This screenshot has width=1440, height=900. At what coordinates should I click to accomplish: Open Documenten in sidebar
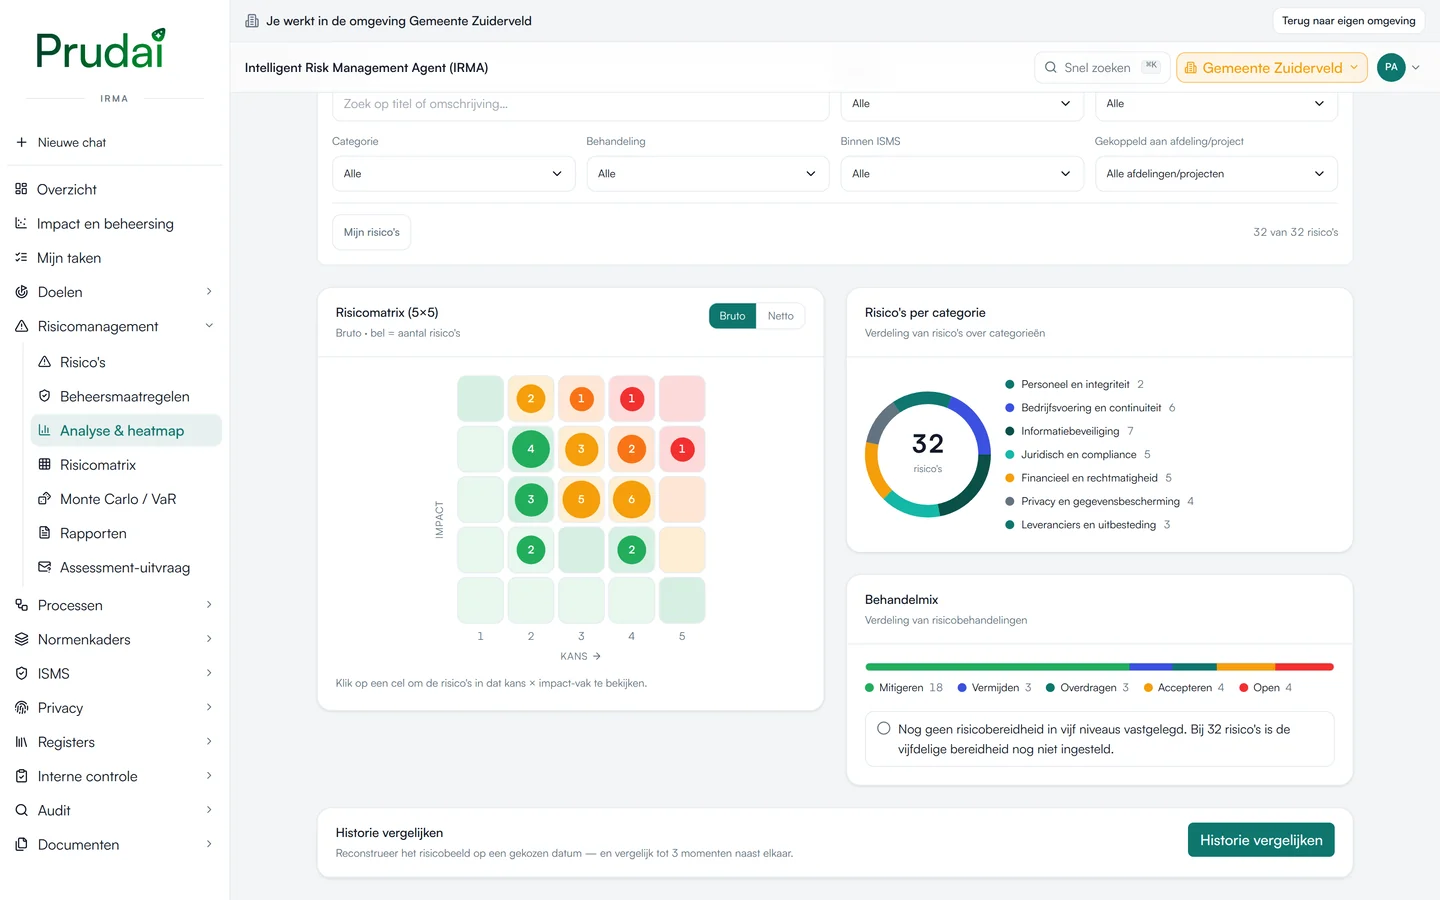pyautogui.click(x=115, y=845)
